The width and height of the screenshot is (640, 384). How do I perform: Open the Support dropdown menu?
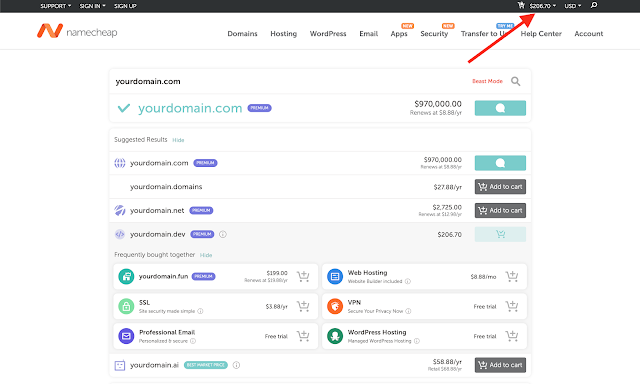point(56,6)
